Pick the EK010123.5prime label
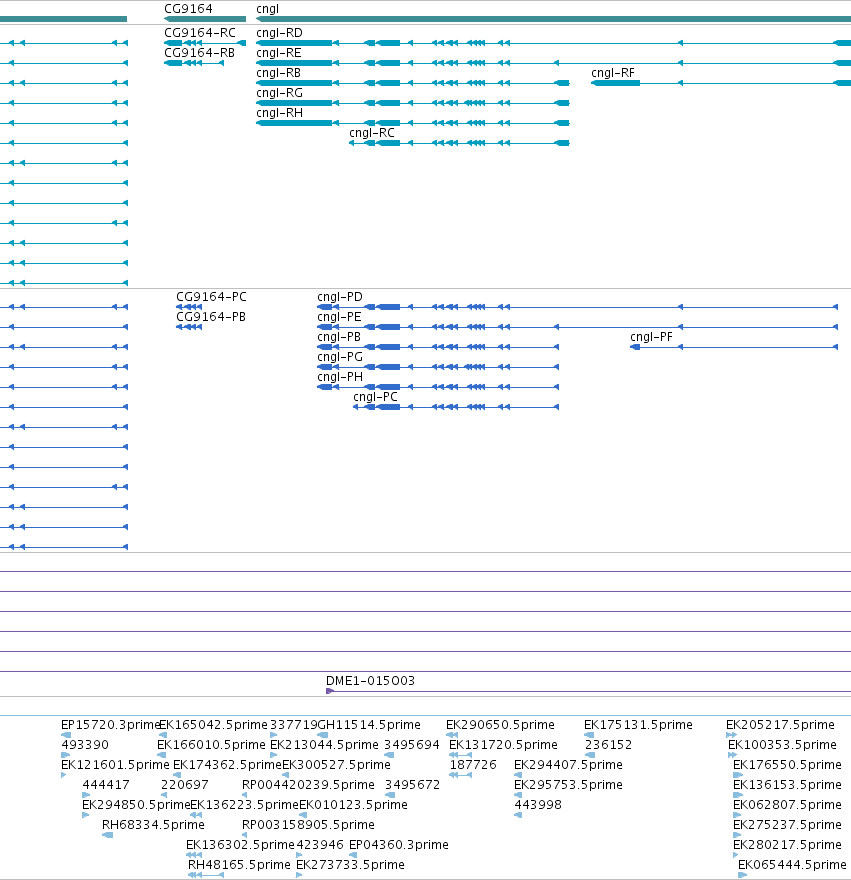Screen dimensions: 851x880 (354, 805)
